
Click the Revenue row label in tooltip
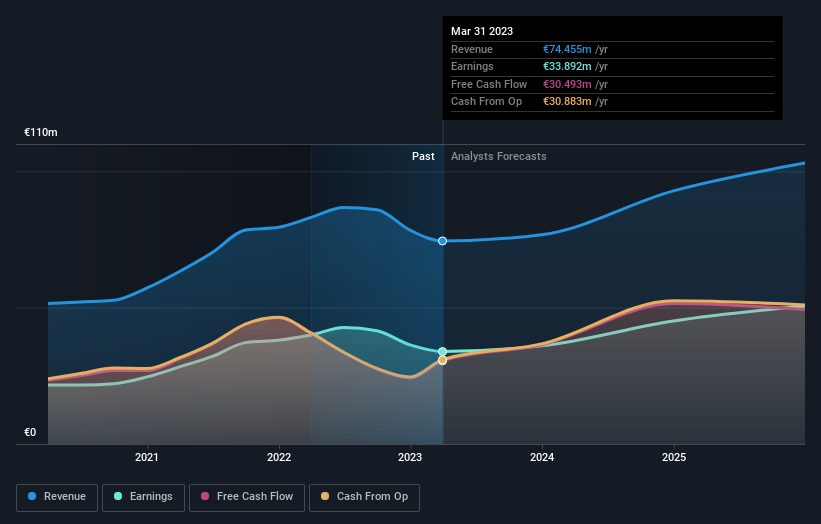(472, 49)
